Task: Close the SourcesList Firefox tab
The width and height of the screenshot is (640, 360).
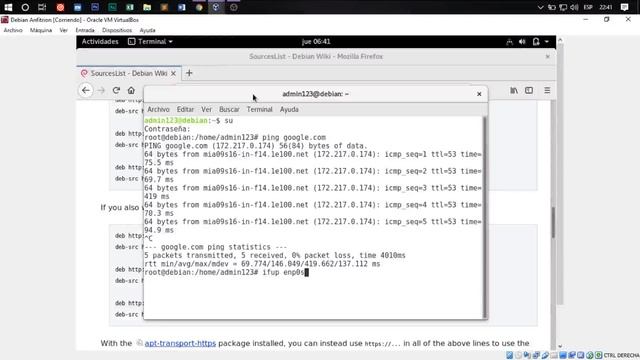Action: [173, 73]
